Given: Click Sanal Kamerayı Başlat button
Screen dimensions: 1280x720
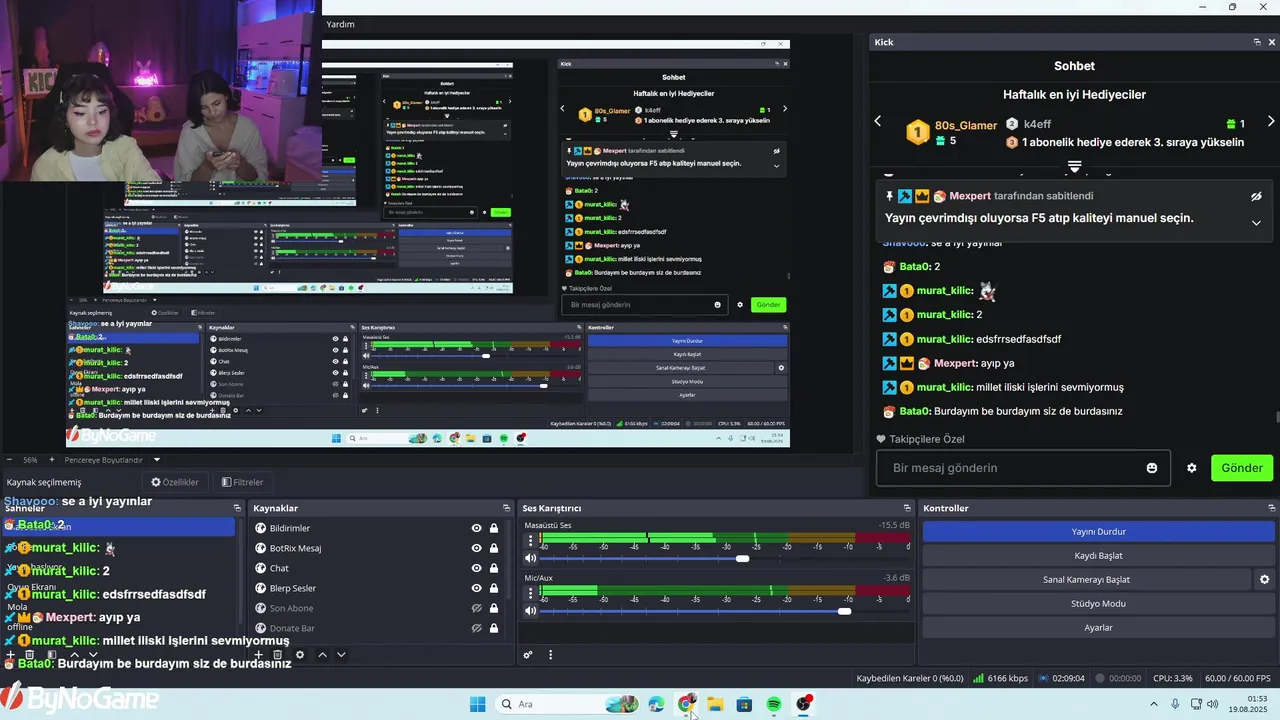Looking at the screenshot, I should point(1086,580).
